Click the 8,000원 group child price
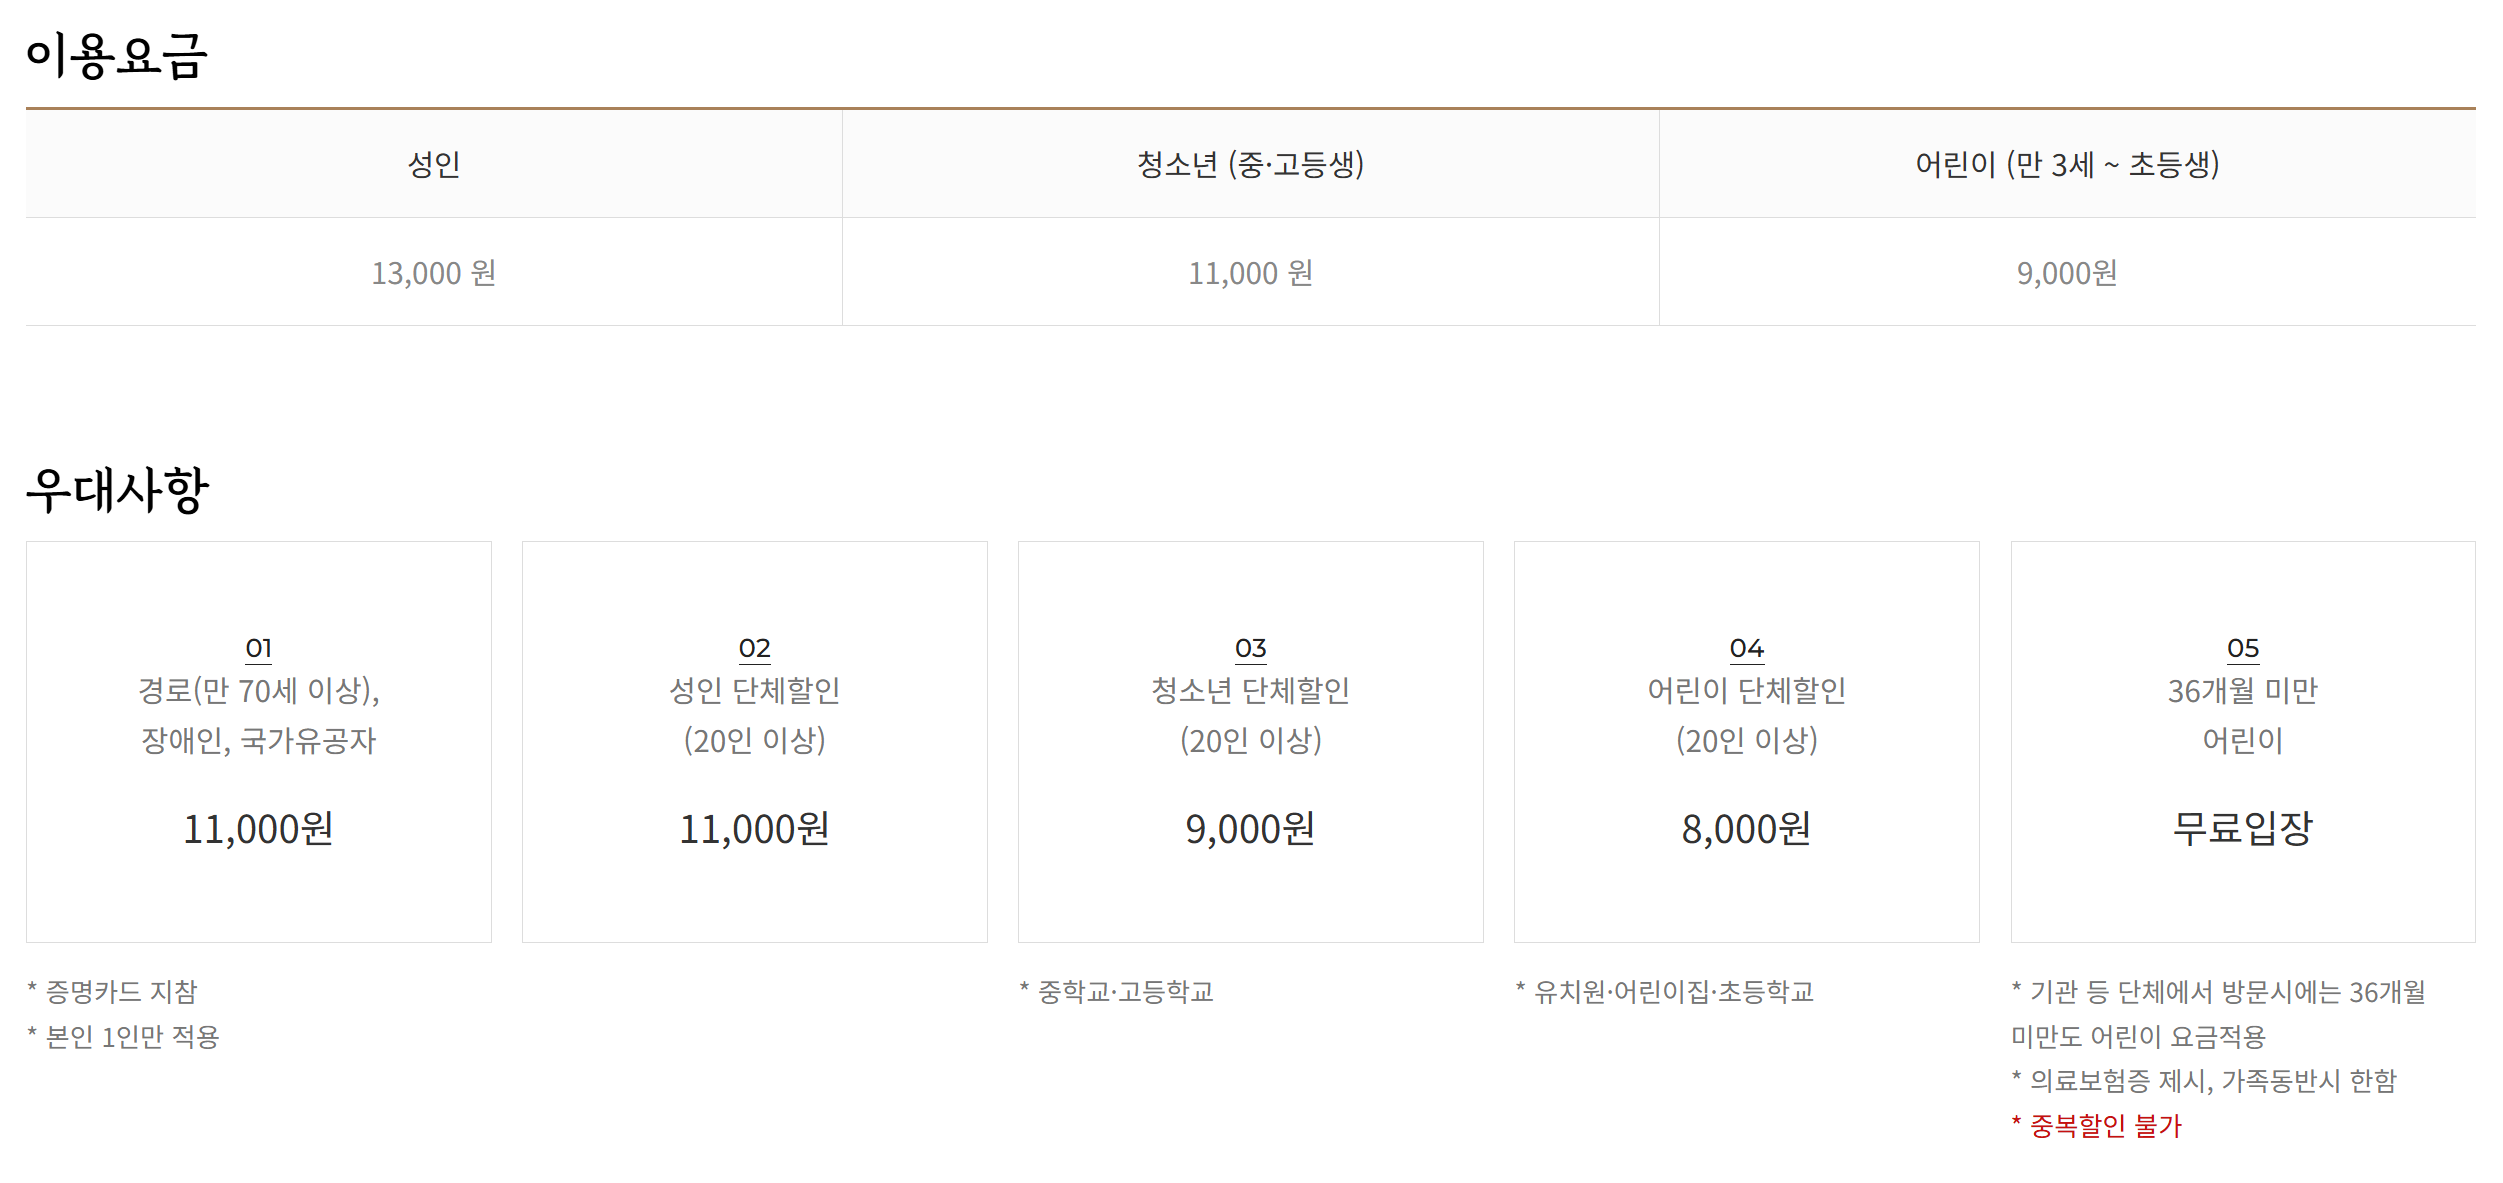Viewport: 2503px width, 1183px height. click(1746, 829)
